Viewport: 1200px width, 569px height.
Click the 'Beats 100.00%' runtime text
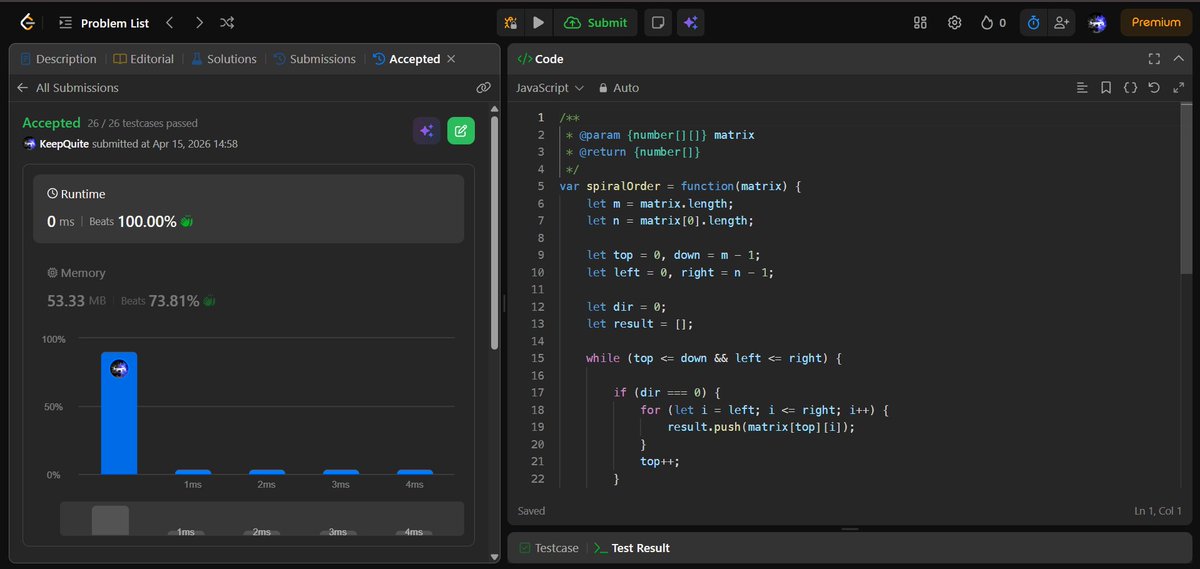pyautogui.click(x=133, y=221)
